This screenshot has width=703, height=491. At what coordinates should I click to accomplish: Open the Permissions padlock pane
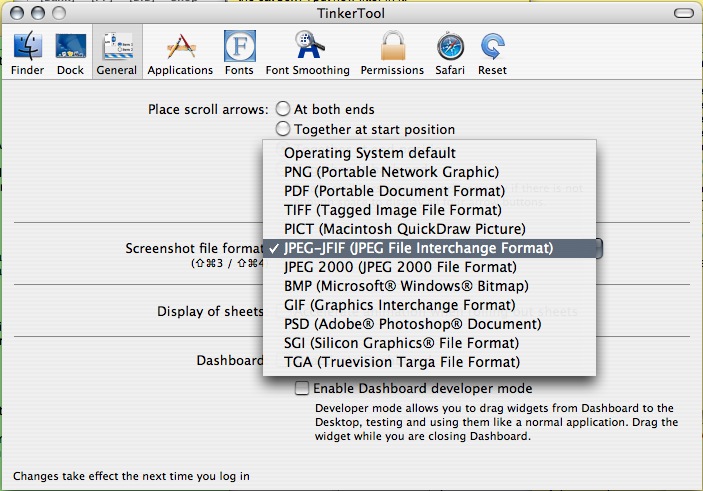coord(392,52)
